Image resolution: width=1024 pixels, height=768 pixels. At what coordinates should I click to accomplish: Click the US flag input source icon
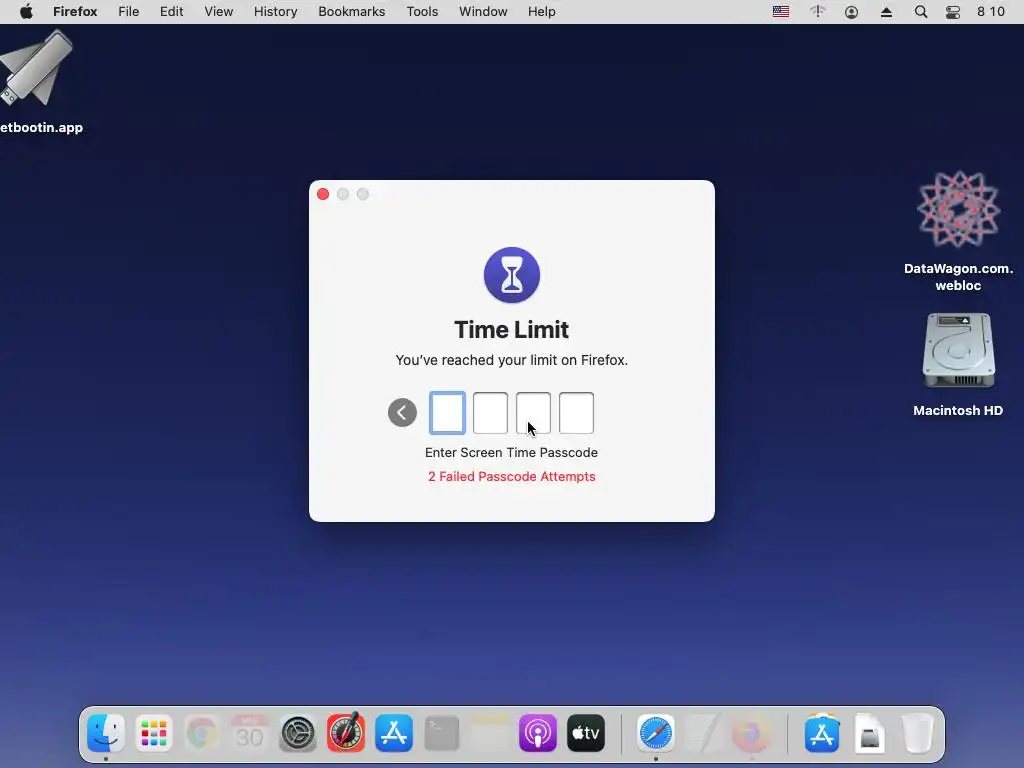(x=781, y=12)
